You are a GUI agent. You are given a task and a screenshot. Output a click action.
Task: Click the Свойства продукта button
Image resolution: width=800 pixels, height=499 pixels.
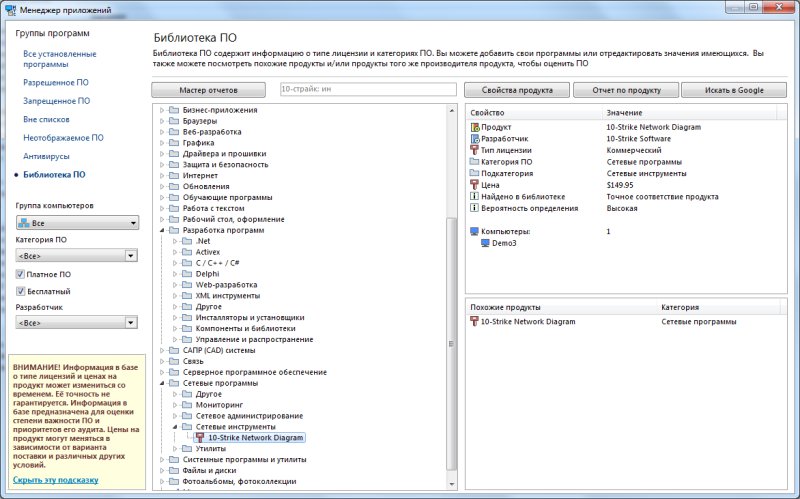517,90
